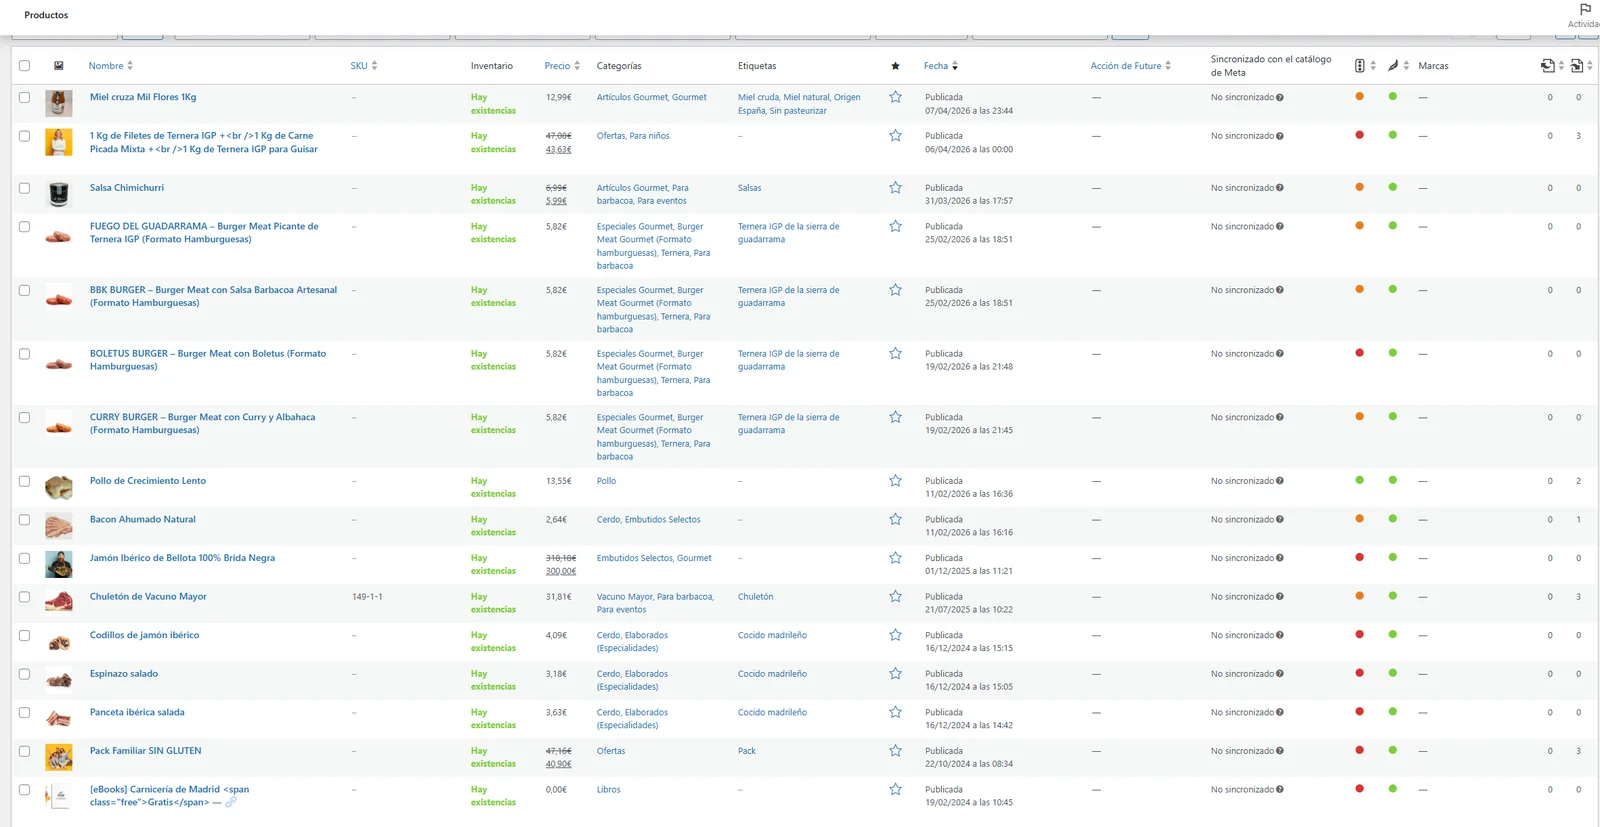Open Jamón Ibérico de Bellota 100% Brida Negra
The height and width of the screenshot is (827, 1600).
pos(182,558)
